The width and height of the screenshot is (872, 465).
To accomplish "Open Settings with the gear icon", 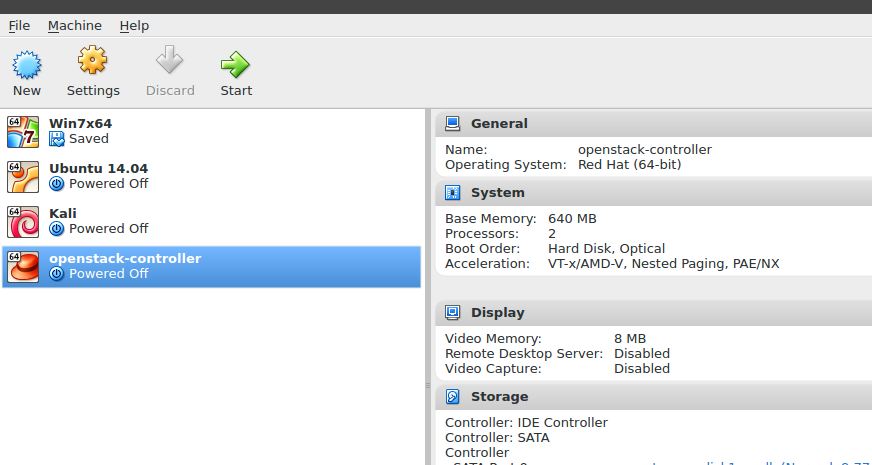I will (x=92, y=60).
